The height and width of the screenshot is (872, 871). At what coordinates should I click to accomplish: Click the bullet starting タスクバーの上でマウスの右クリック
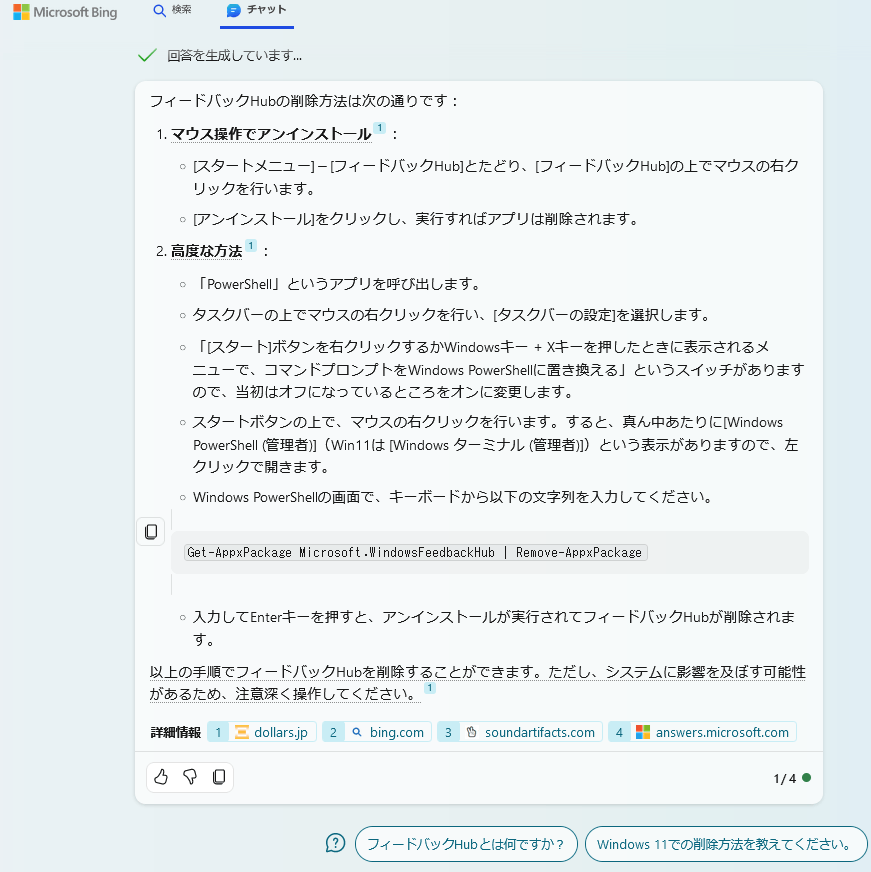tap(452, 315)
